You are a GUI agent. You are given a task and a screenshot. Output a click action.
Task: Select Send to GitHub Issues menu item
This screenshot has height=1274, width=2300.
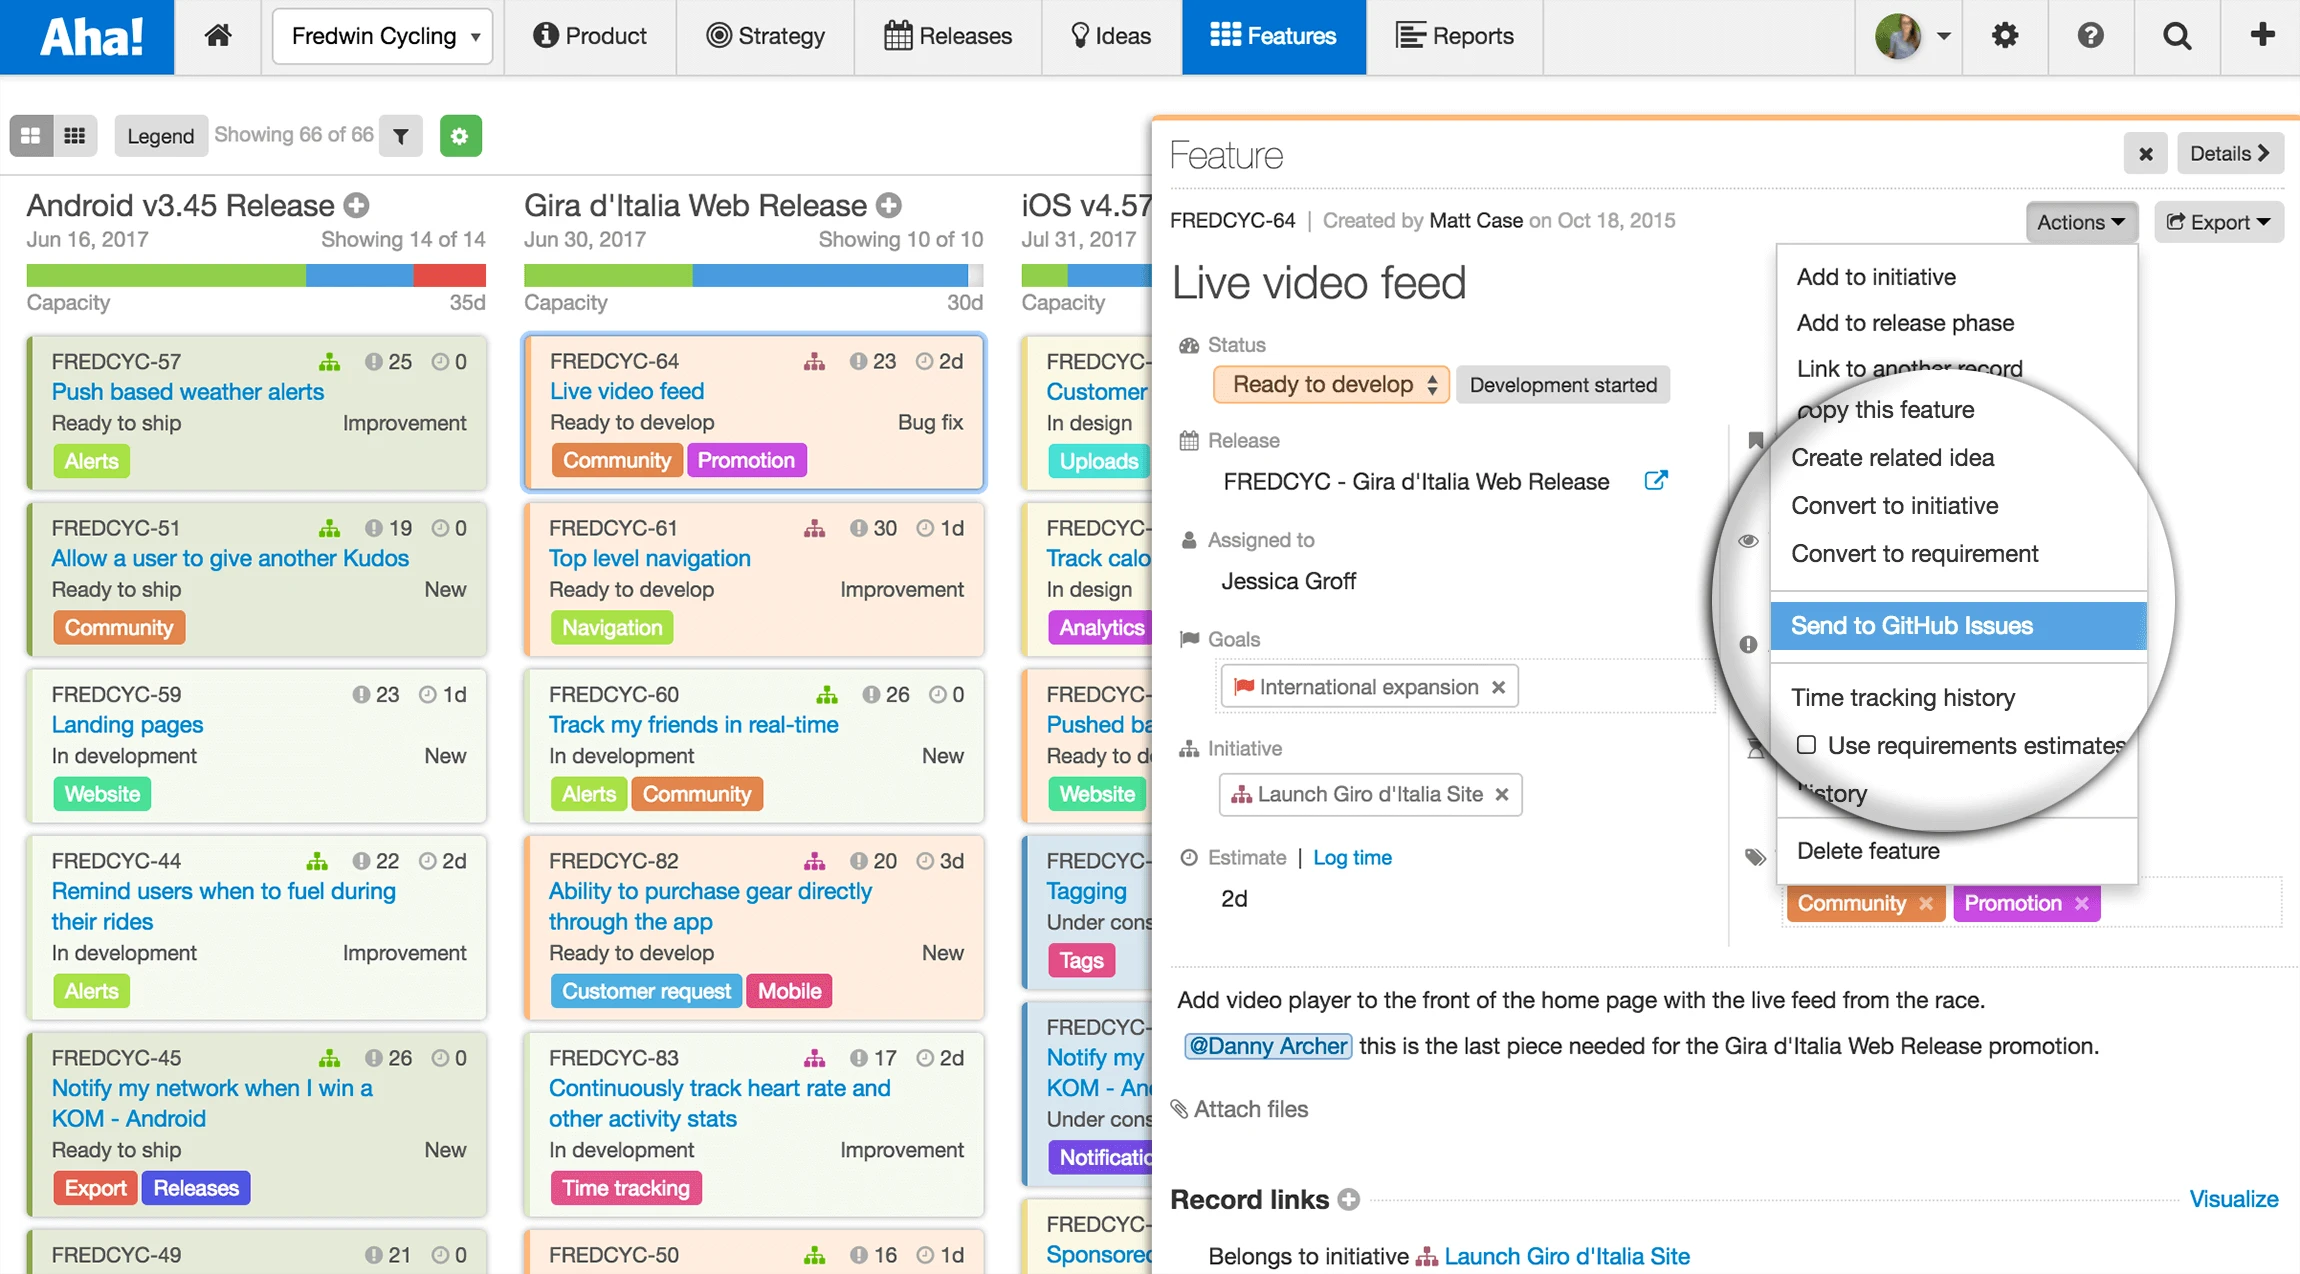coord(1911,626)
